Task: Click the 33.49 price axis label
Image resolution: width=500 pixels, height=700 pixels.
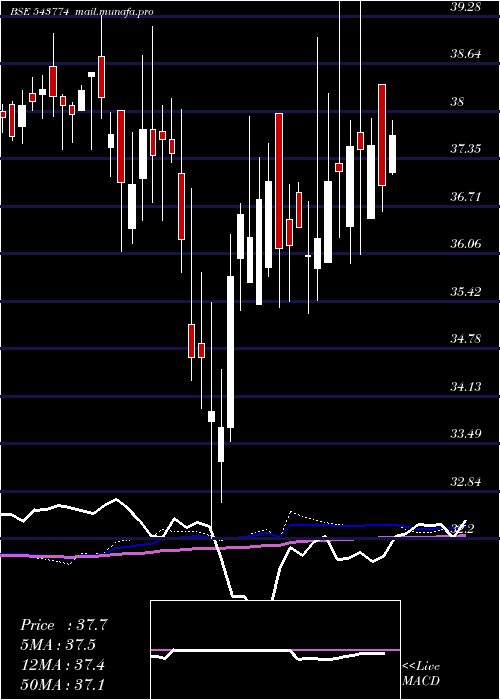Action: tap(466, 433)
